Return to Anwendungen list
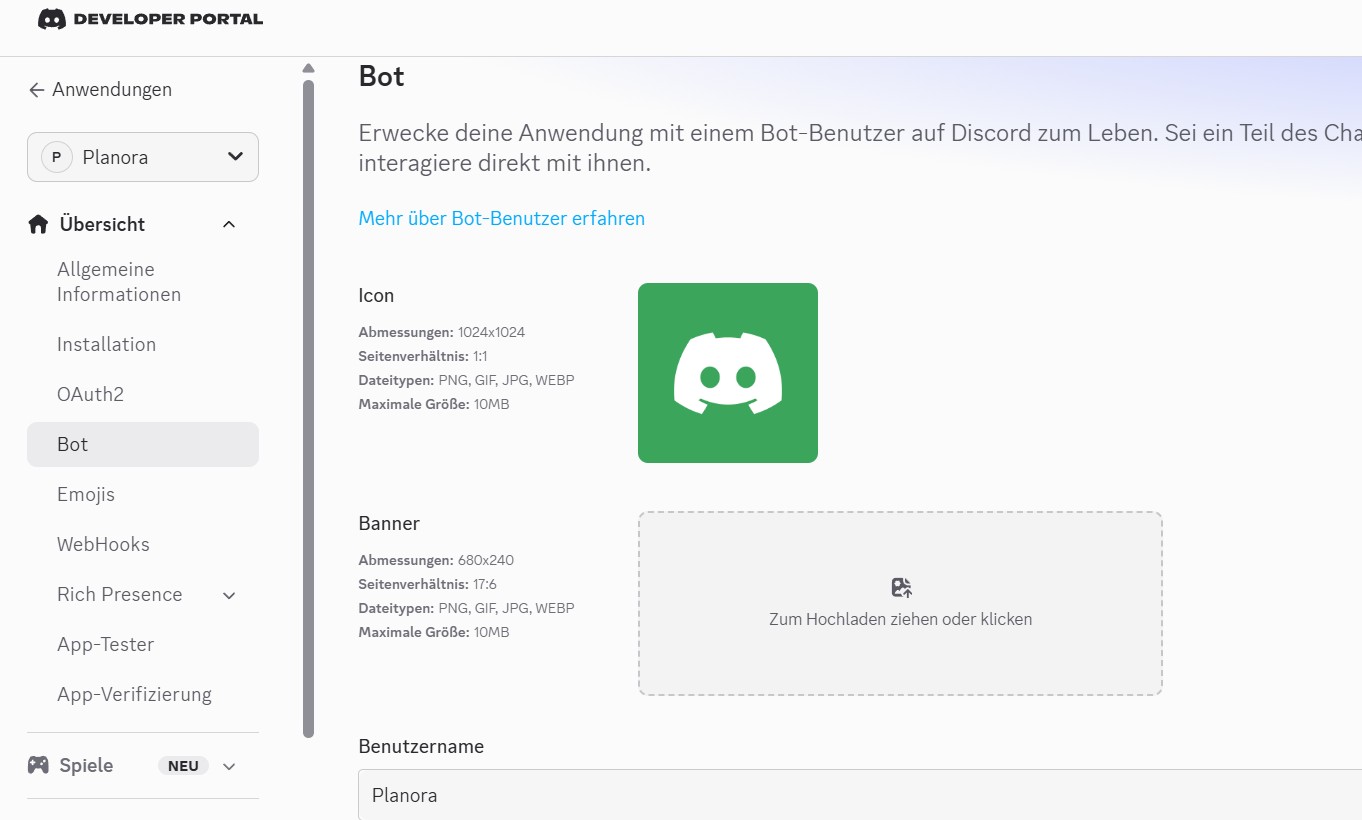The height and width of the screenshot is (820, 1362). pos(112,89)
